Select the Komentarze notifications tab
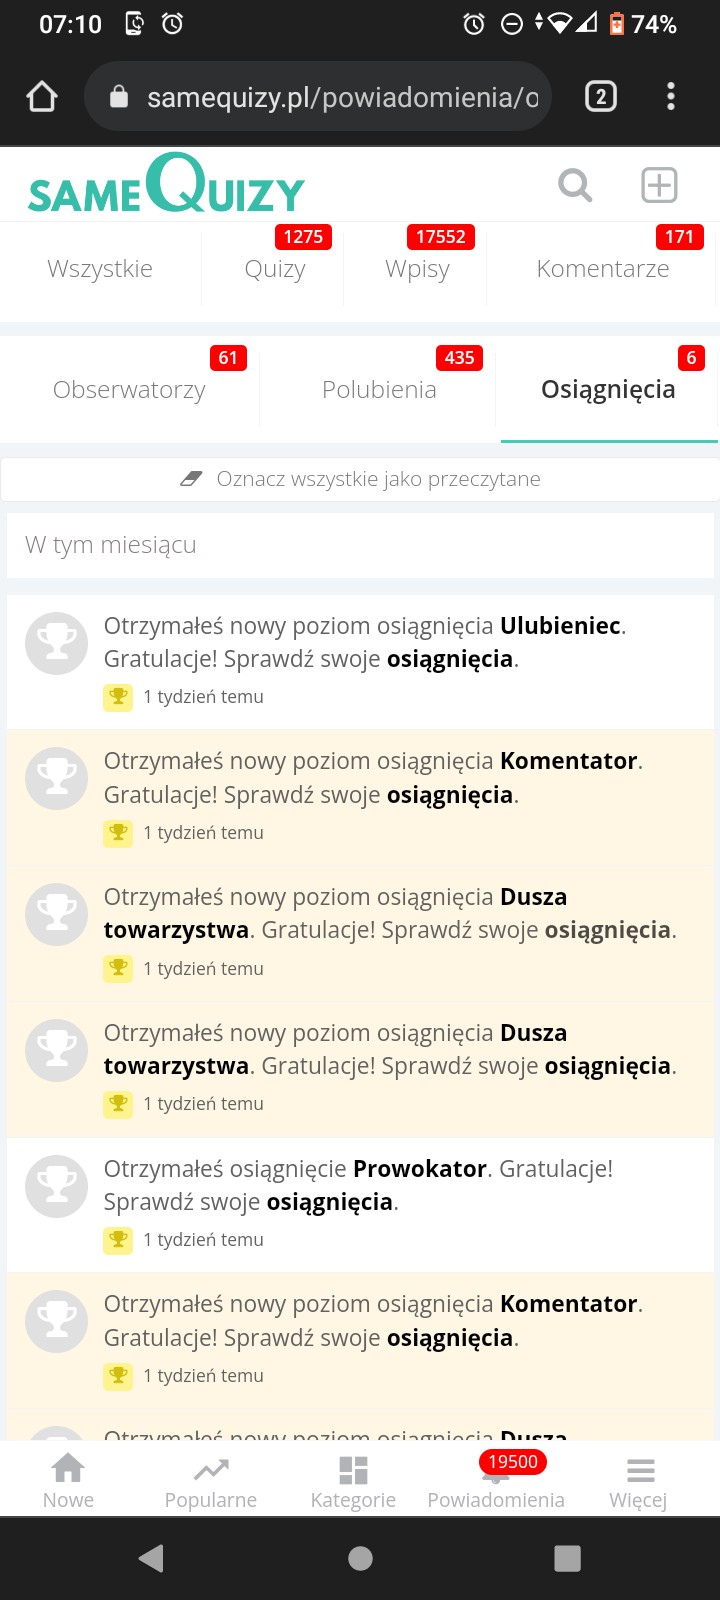The height and width of the screenshot is (1600, 720). (x=602, y=268)
